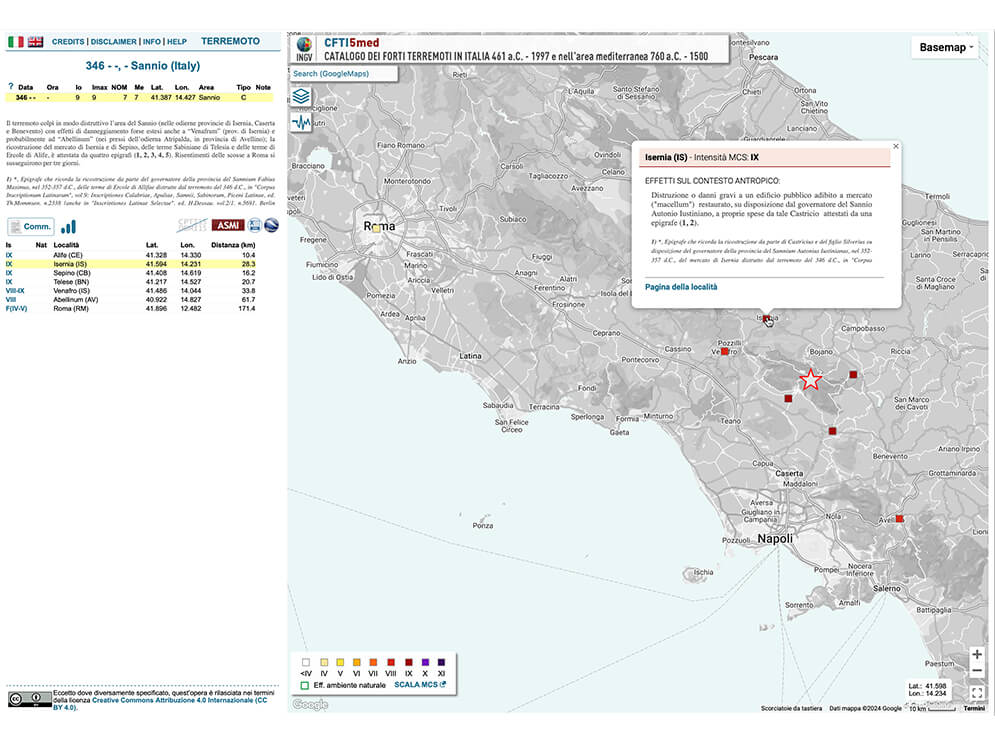Viewport: 995px width, 746px height.
Task: Show the intensity bar chart icon
Action: click(x=69, y=226)
